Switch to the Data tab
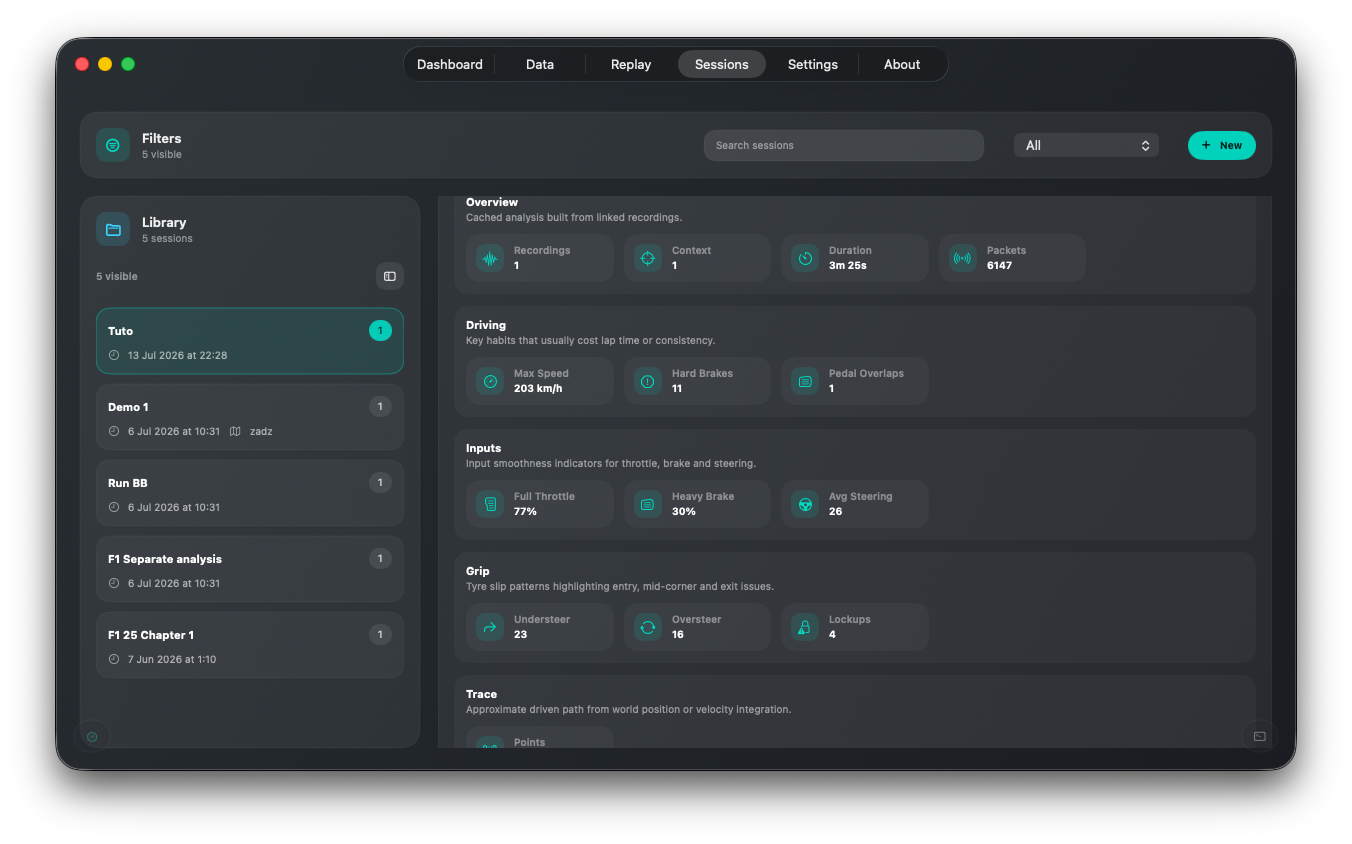Image resolution: width=1352 pixels, height=844 pixels. (x=540, y=64)
